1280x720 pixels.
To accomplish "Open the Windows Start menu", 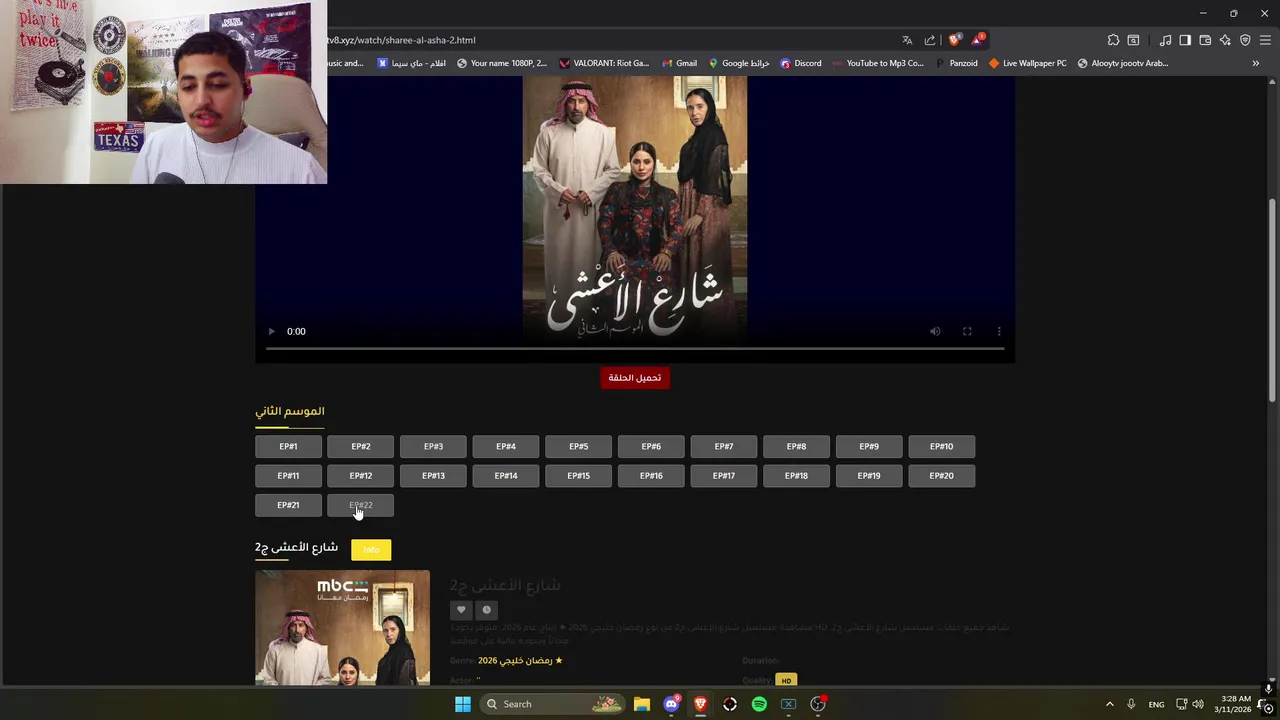I will [x=463, y=704].
